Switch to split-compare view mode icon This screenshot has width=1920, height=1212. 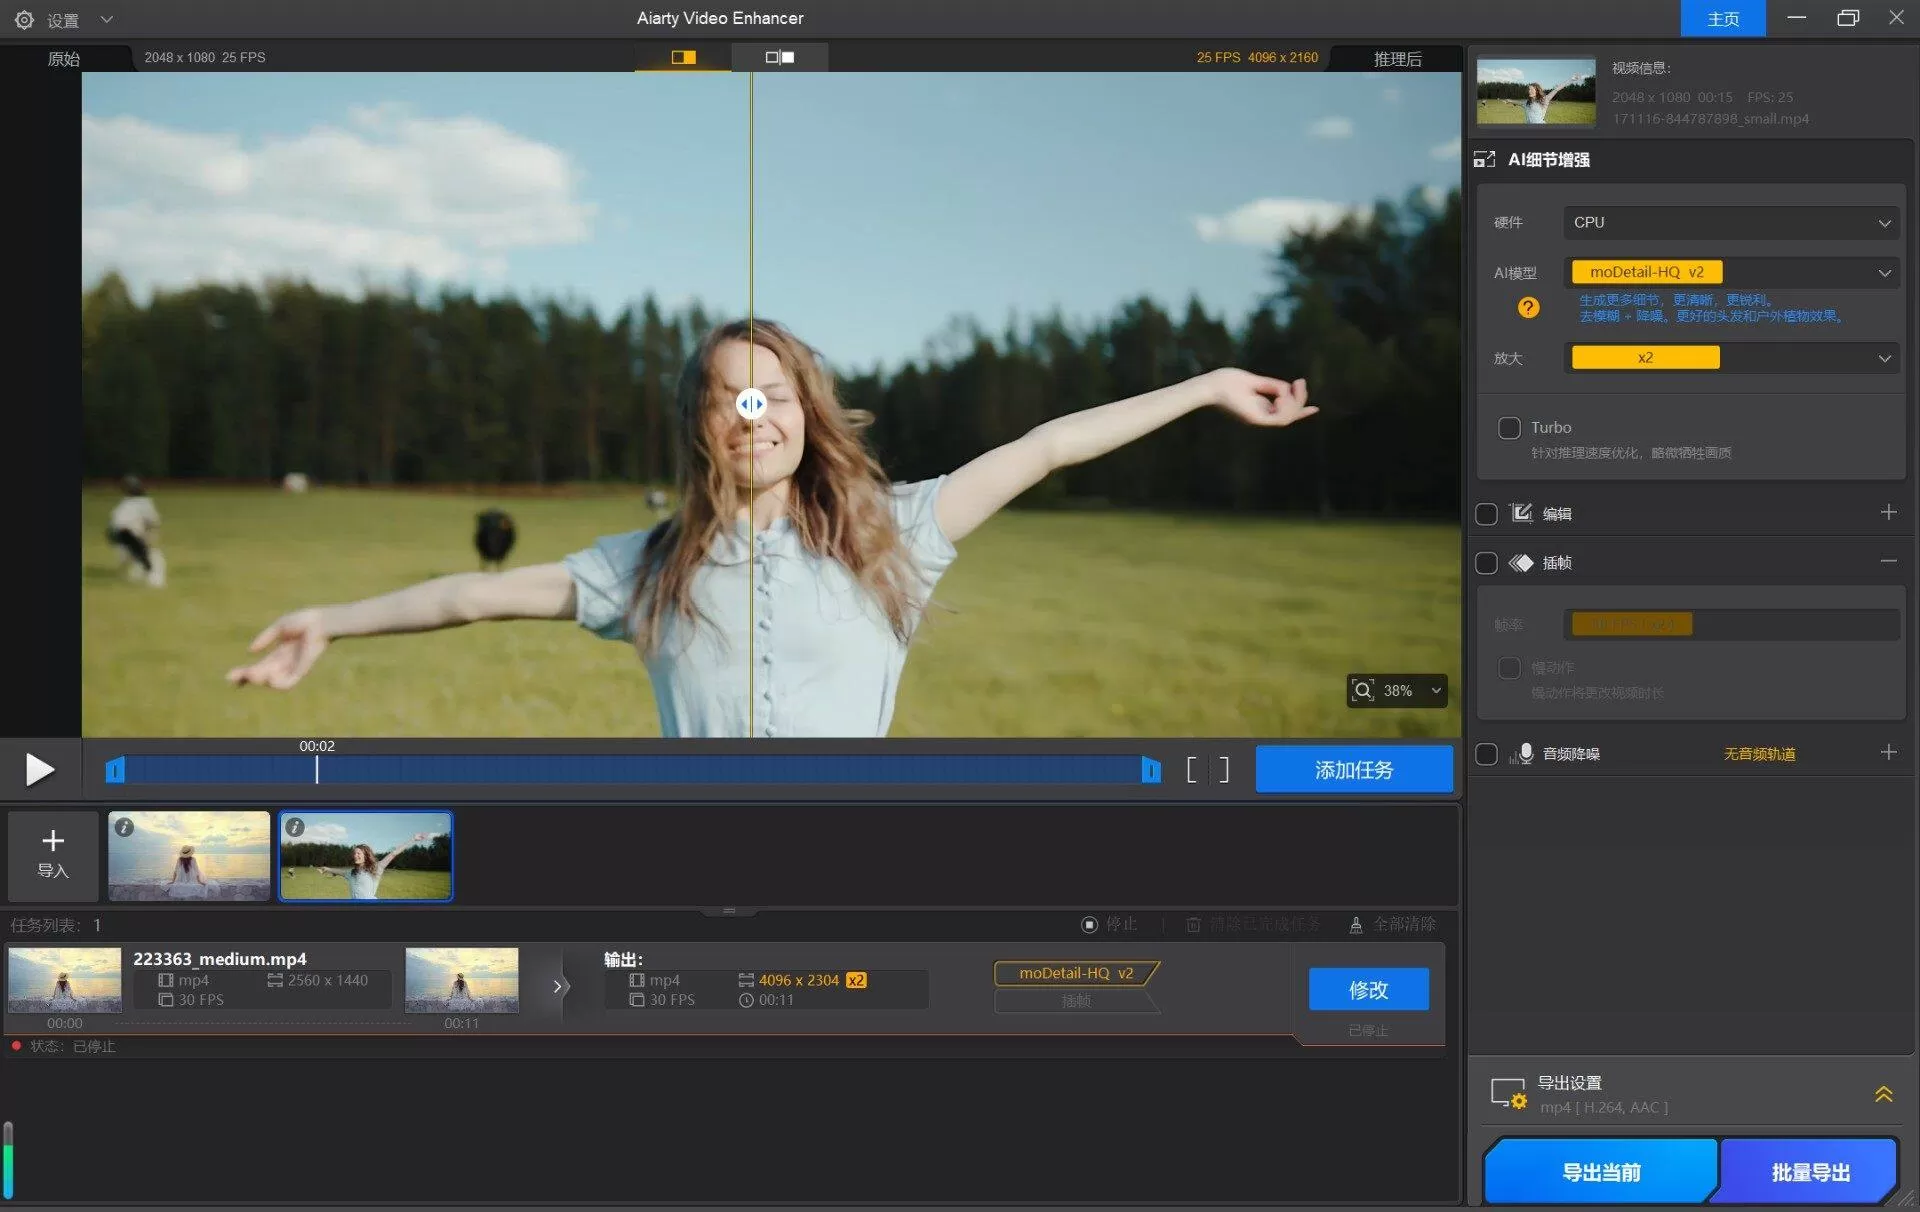pos(683,57)
